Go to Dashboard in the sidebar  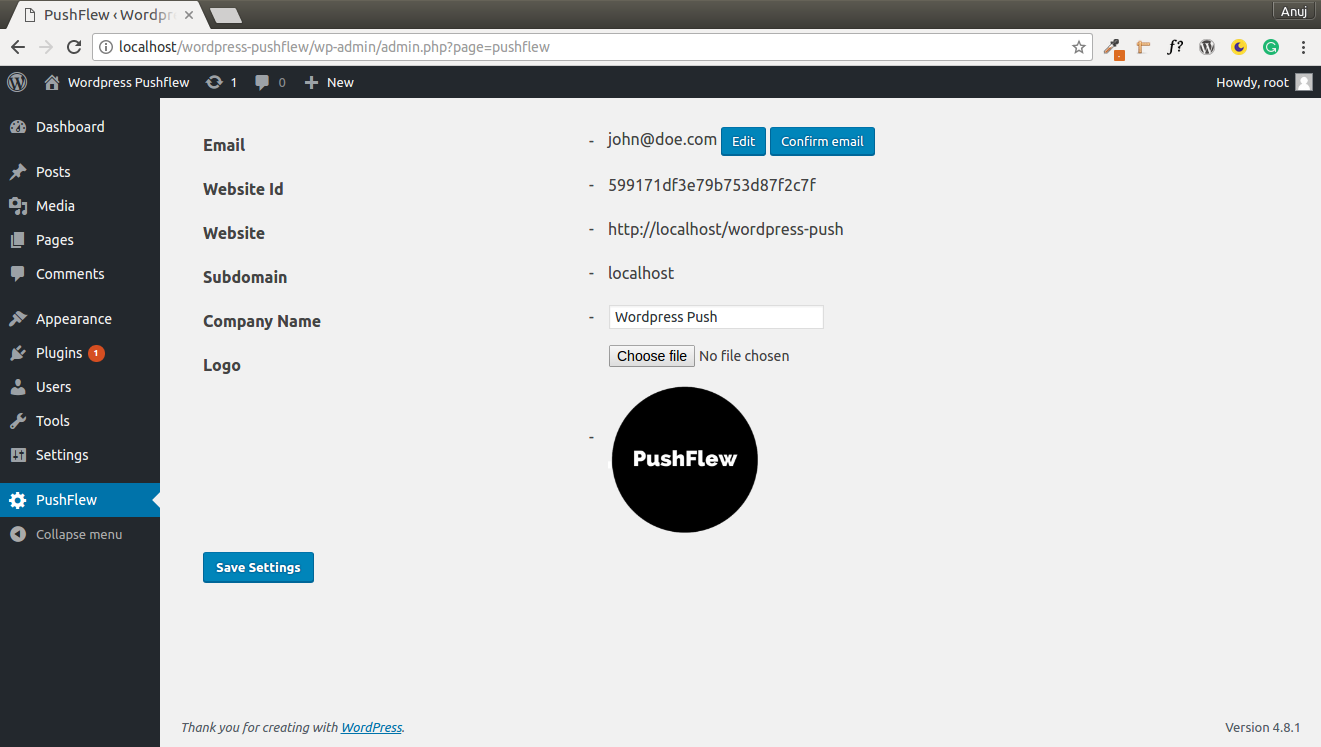80,127
